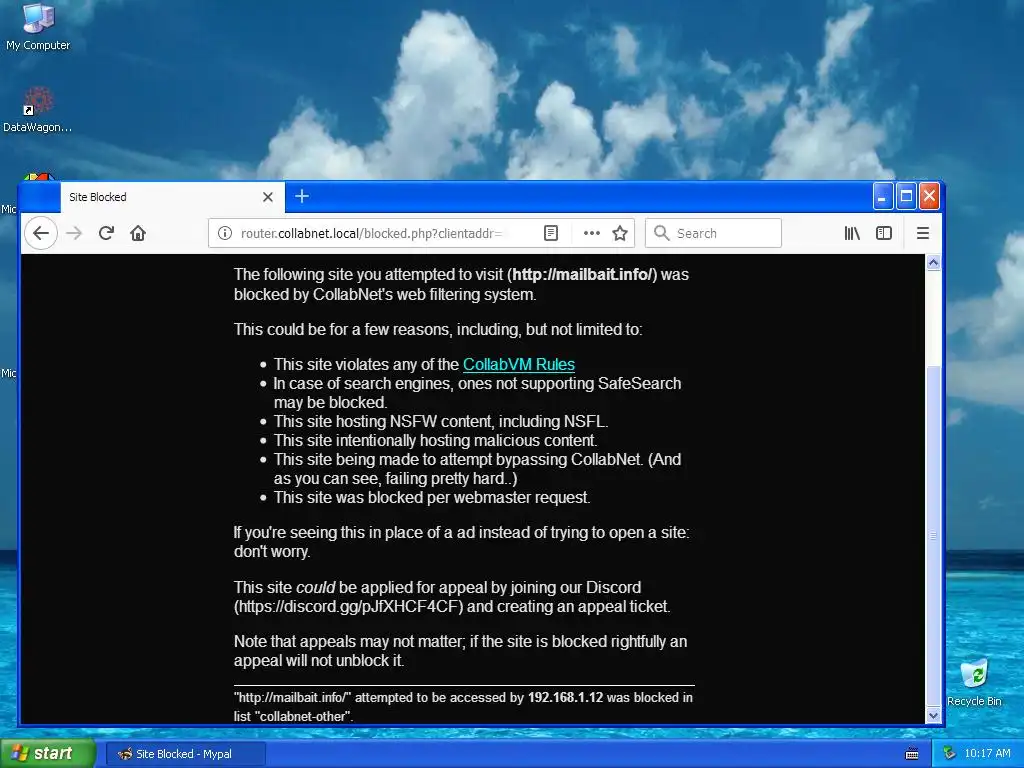Click the forward navigation arrow

tap(74, 233)
